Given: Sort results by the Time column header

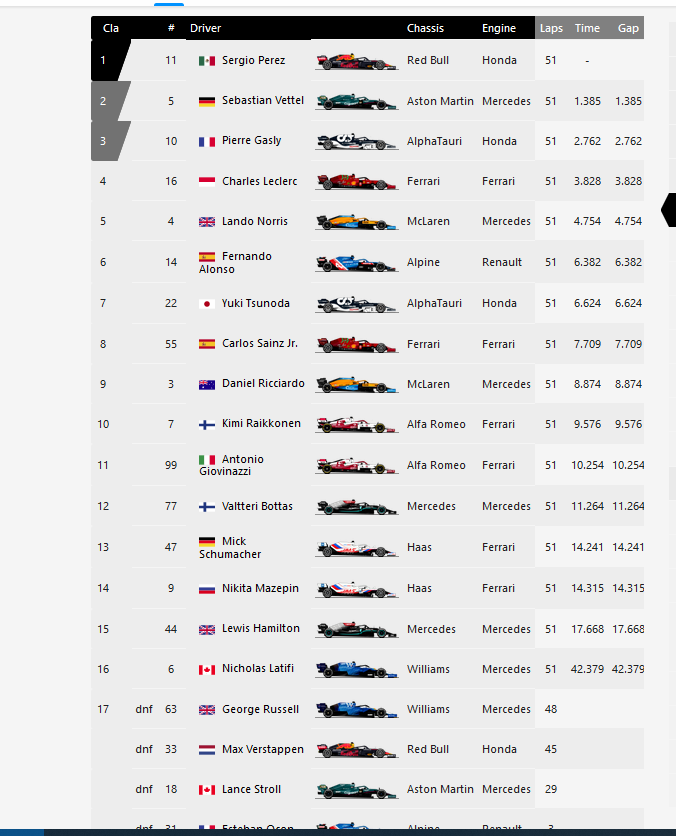Looking at the screenshot, I should coord(587,28).
